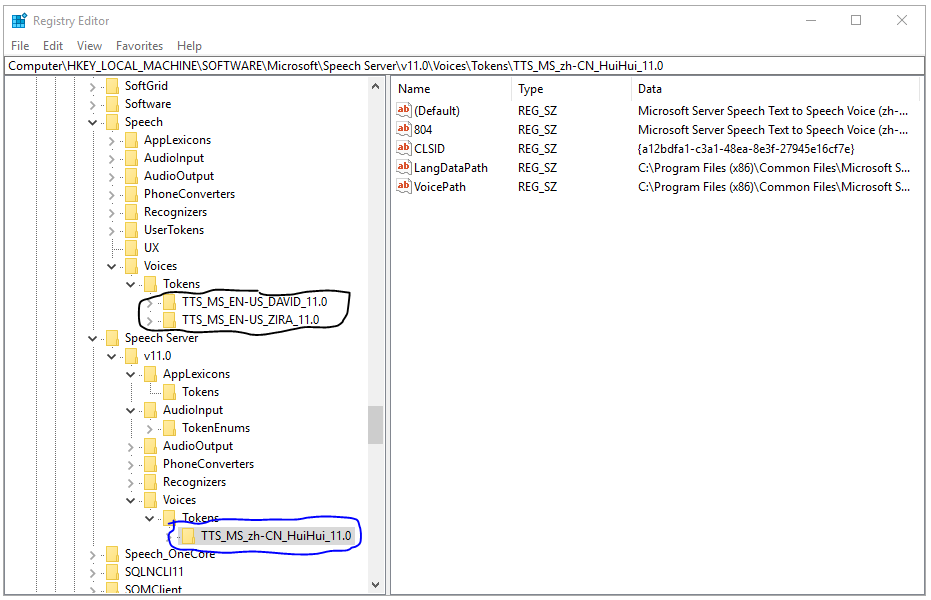Collapse the Speech key

click(92, 122)
